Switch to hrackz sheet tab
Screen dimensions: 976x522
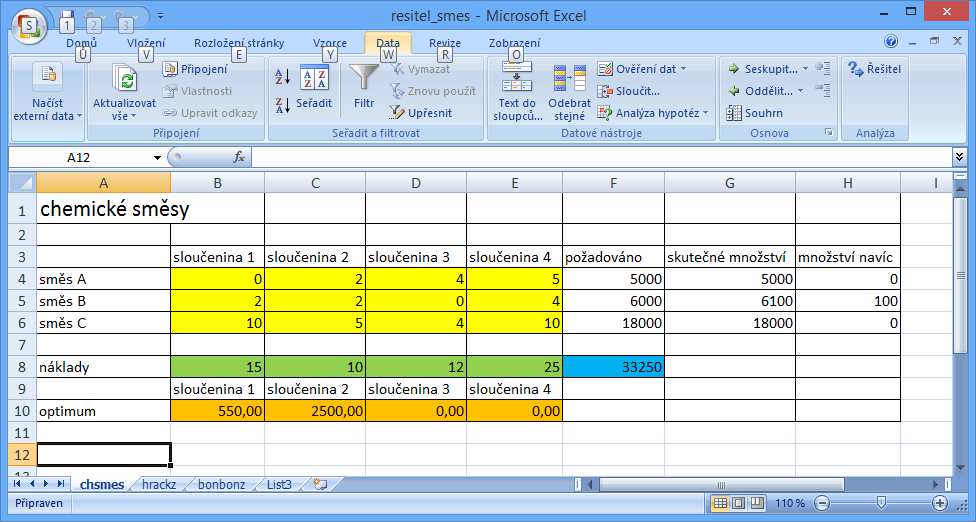pos(159,484)
